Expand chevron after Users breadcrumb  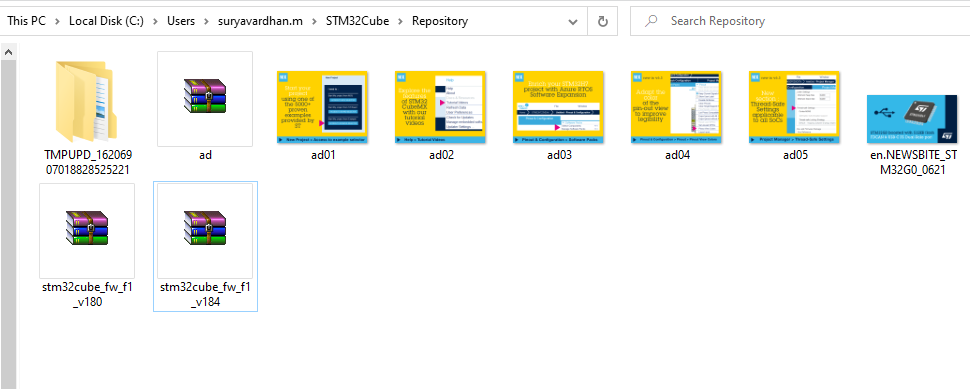(207, 22)
